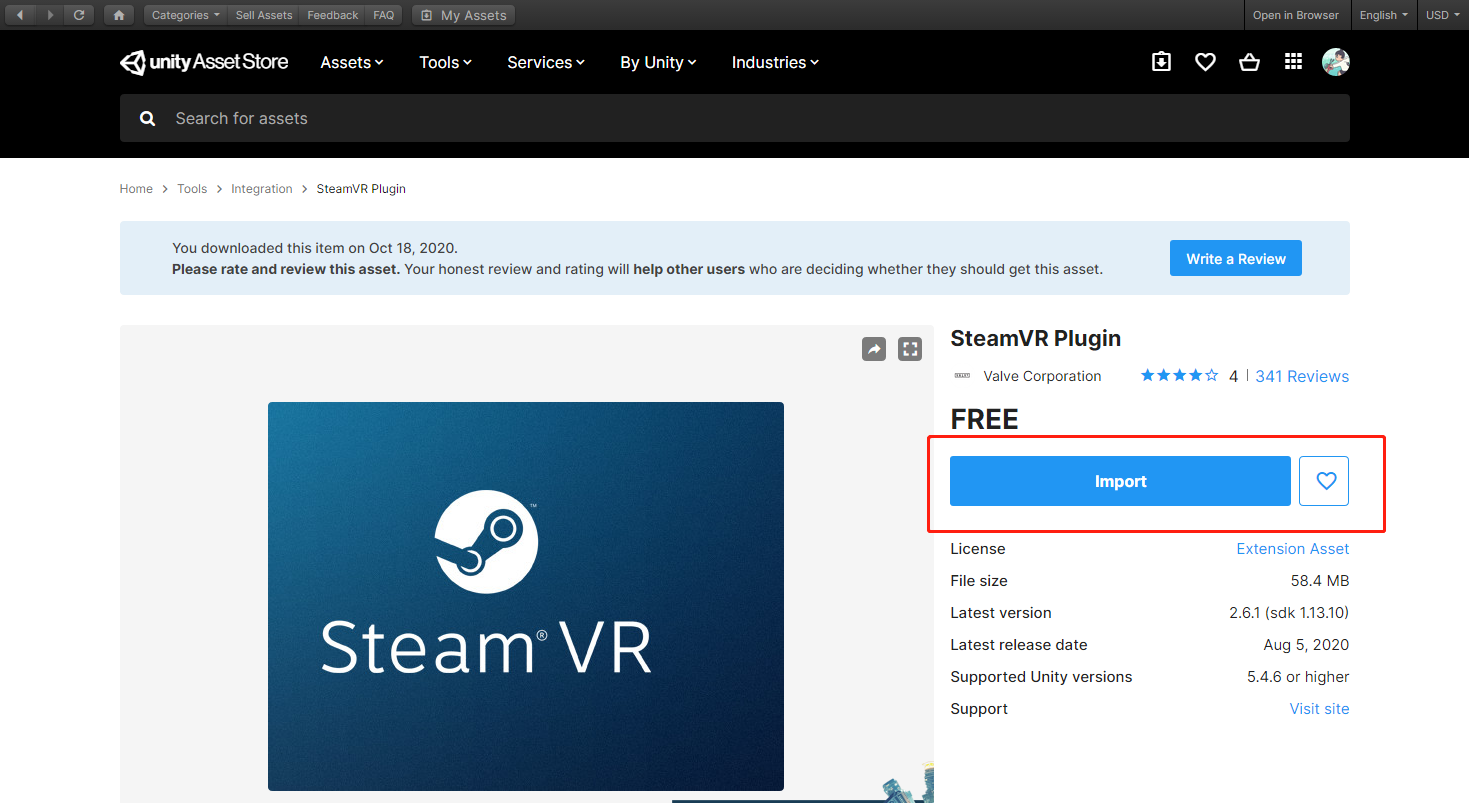
Task: Open the Unity apps grid menu
Action: (x=1293, y=61)
